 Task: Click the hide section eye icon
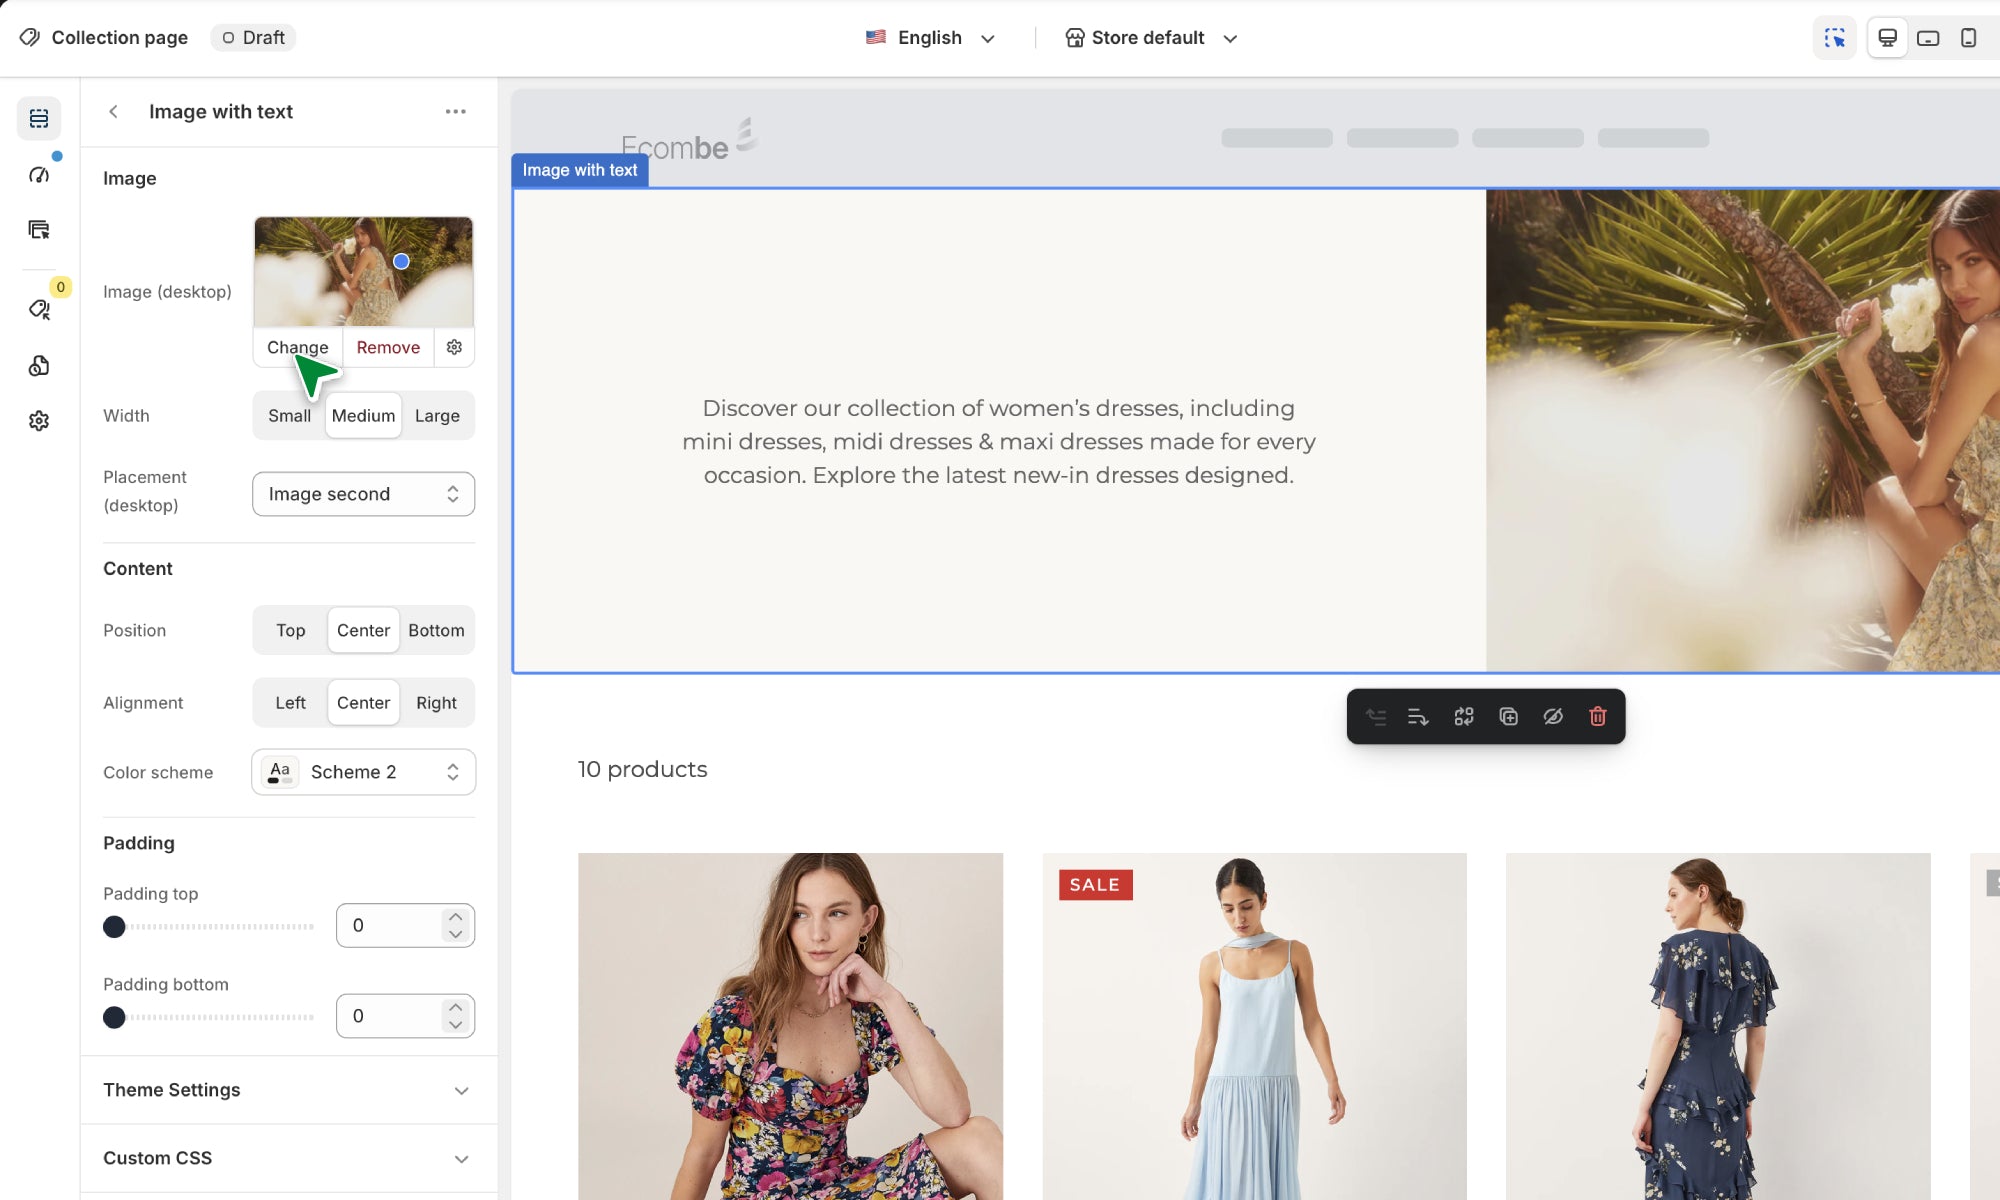coord(1553,716)
